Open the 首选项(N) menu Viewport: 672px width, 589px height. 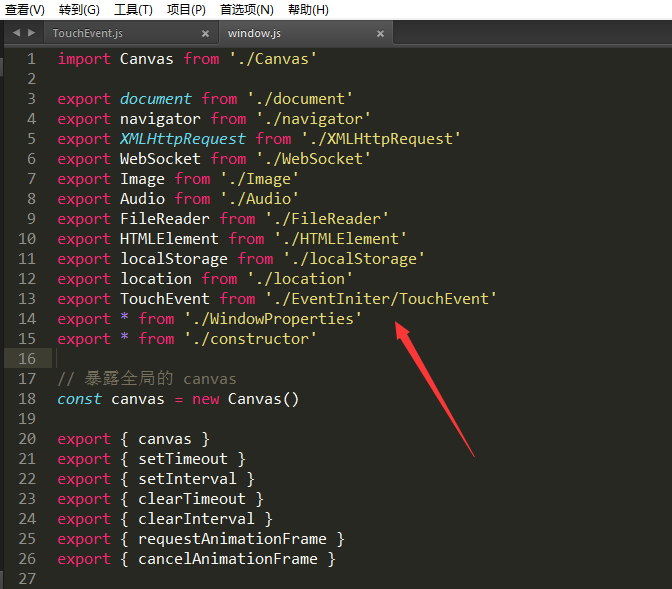pyautogui.click(x=247, y=9)
